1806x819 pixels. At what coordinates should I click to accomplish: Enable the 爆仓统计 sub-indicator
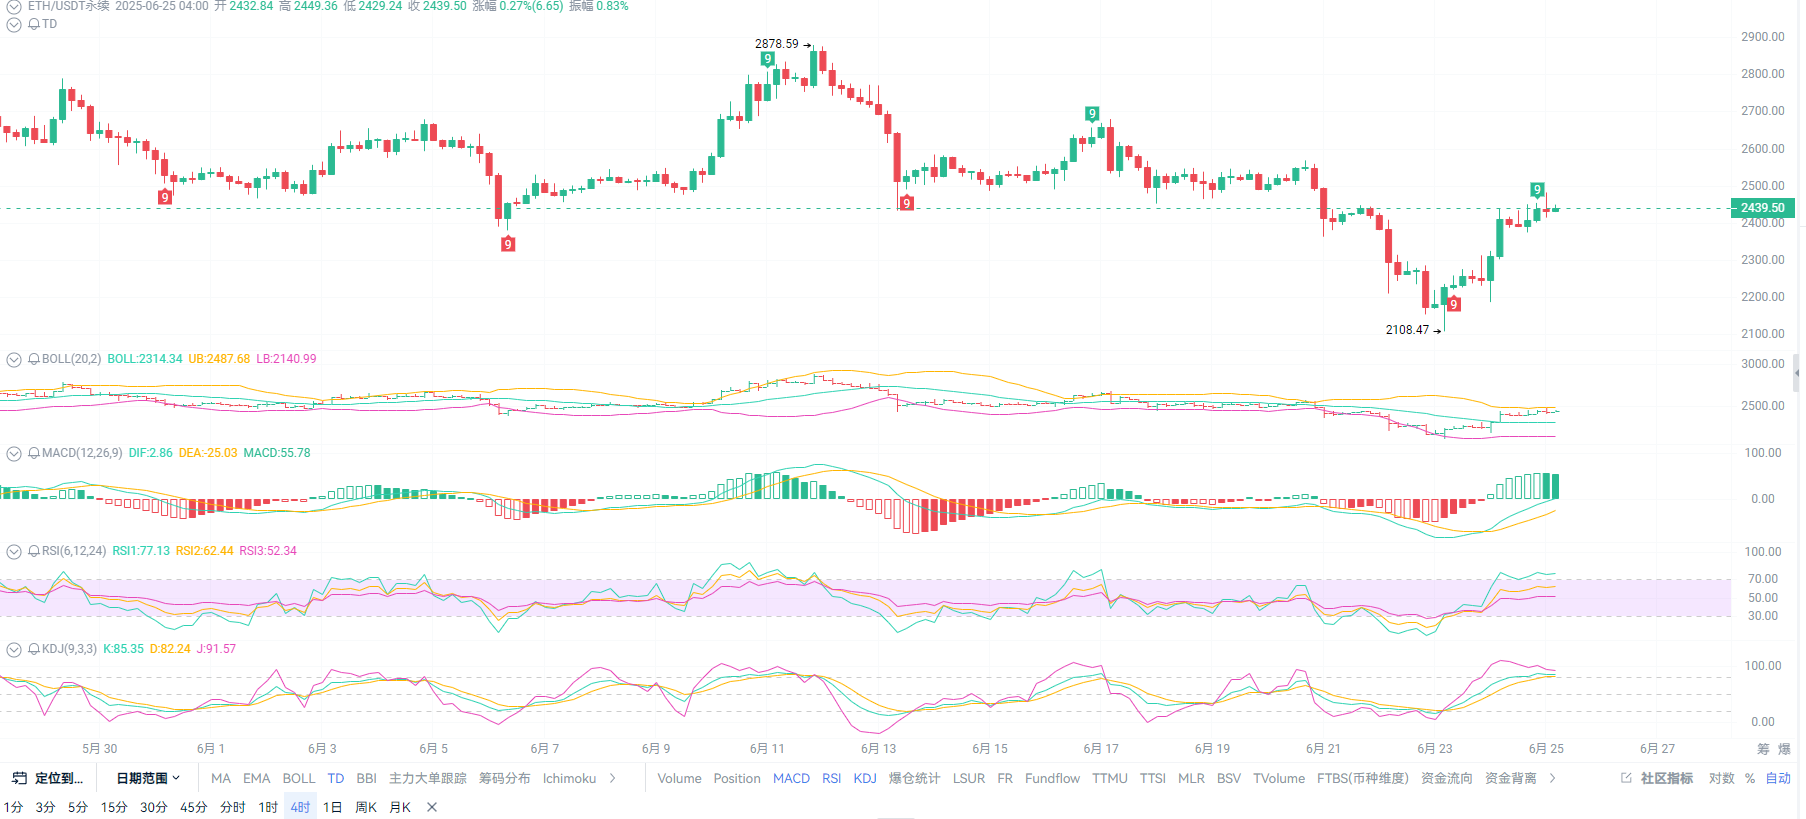(914, 778)
